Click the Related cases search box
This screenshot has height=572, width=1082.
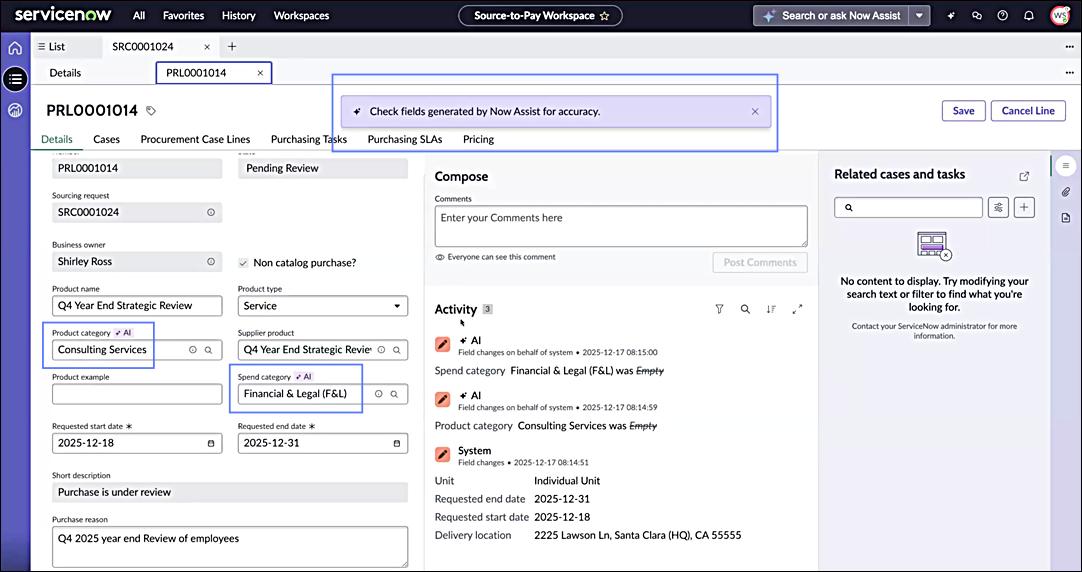pyautogui.click(x=908, y=207)
